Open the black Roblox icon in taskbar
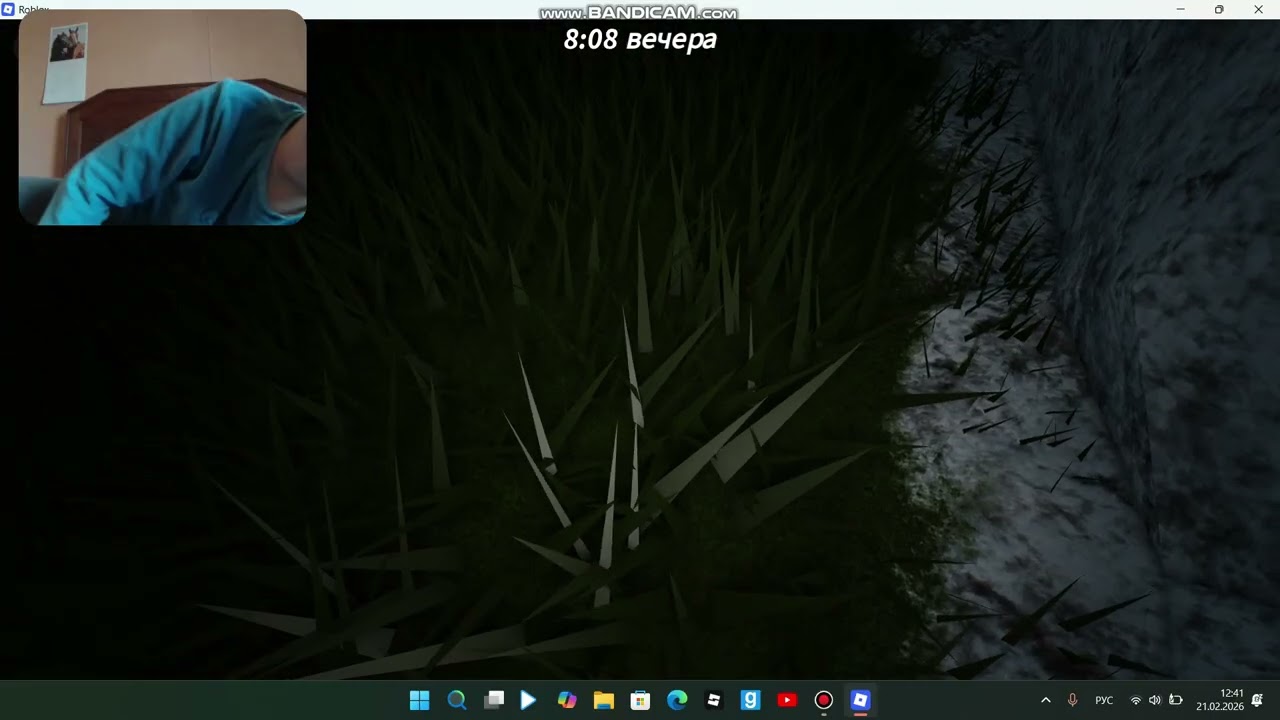Image resolution: width=1280 pixels, height=720 pixels. click(x=714, y=700)
